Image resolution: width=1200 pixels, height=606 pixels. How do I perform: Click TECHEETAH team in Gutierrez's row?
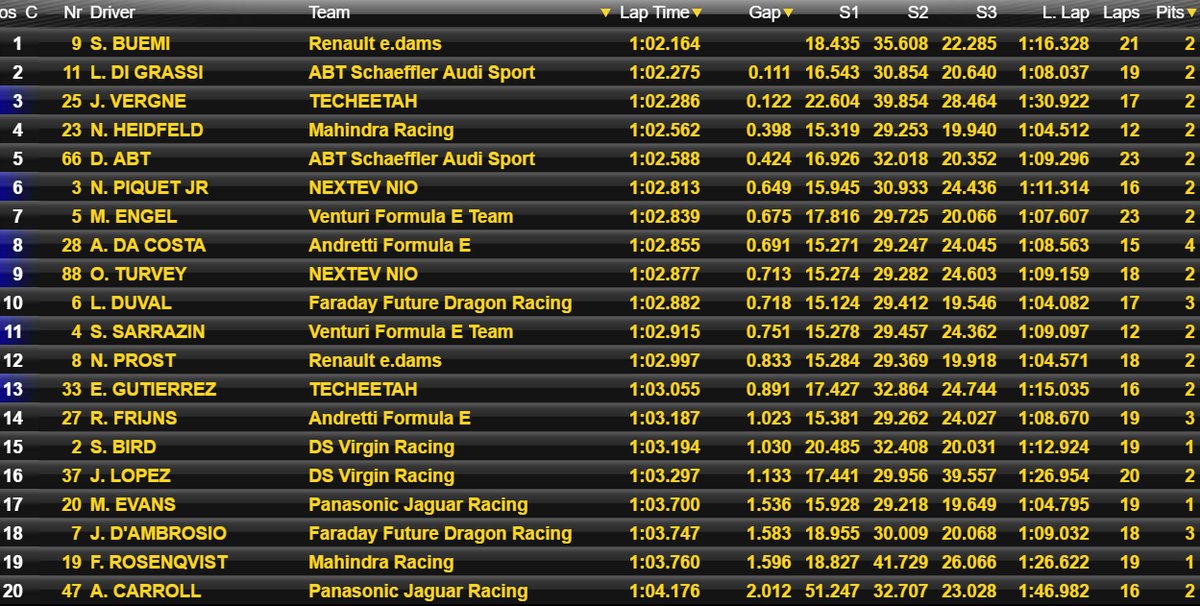click(363, 389)
